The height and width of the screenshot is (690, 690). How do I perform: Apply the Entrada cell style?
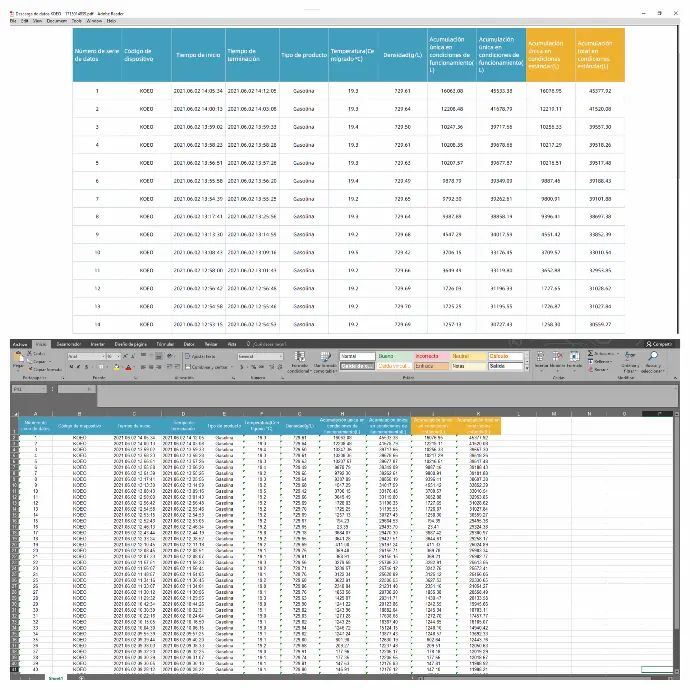431,366
